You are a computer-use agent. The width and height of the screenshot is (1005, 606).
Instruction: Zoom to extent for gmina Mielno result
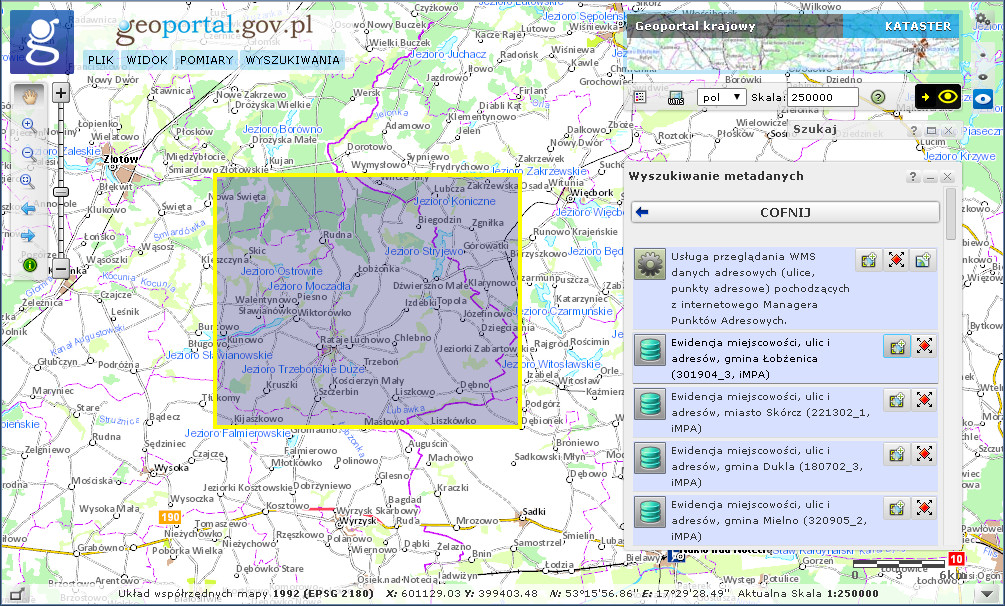pyautogui.click(x=924, y=508)
